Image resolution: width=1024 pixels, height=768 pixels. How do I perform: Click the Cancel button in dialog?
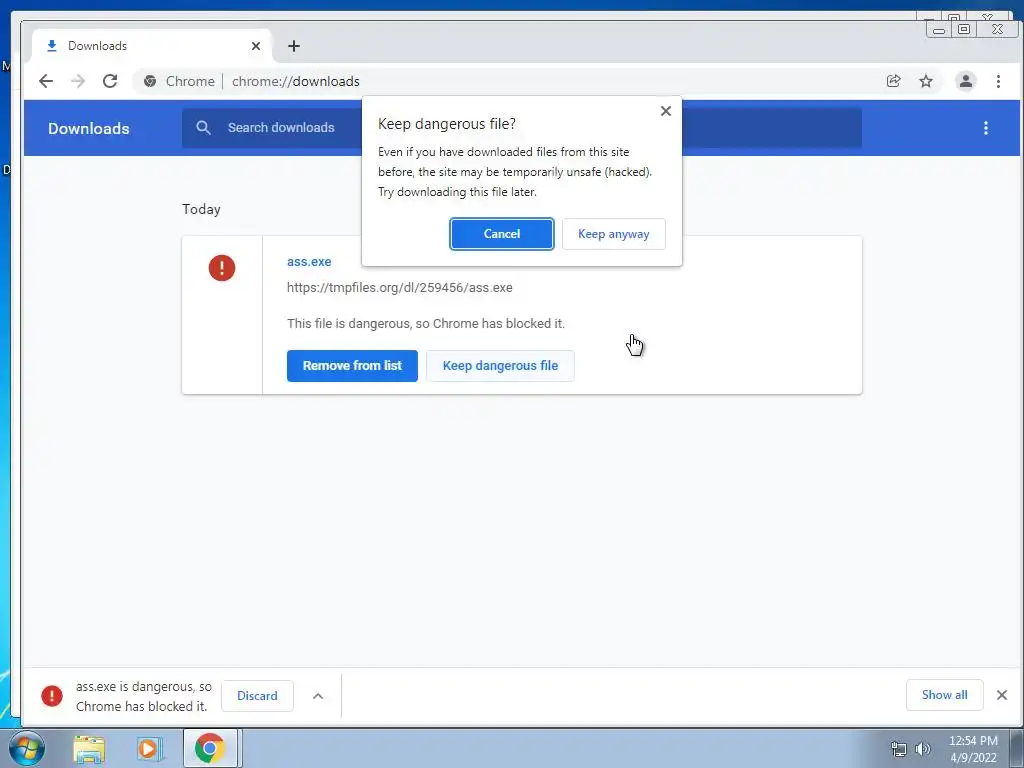click(502, 234)
